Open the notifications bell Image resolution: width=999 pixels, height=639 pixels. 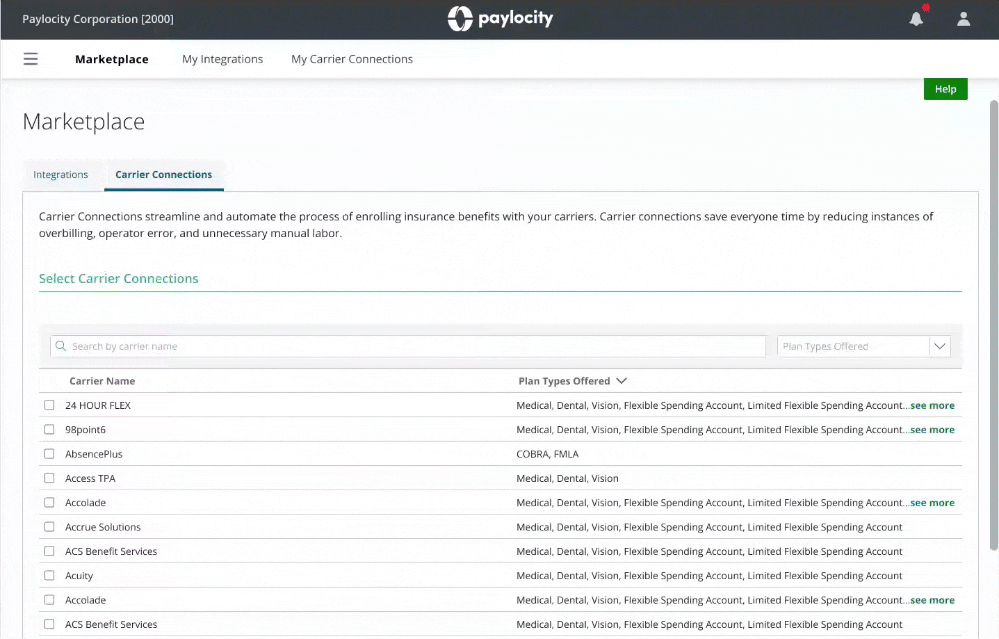pos(916,19)
